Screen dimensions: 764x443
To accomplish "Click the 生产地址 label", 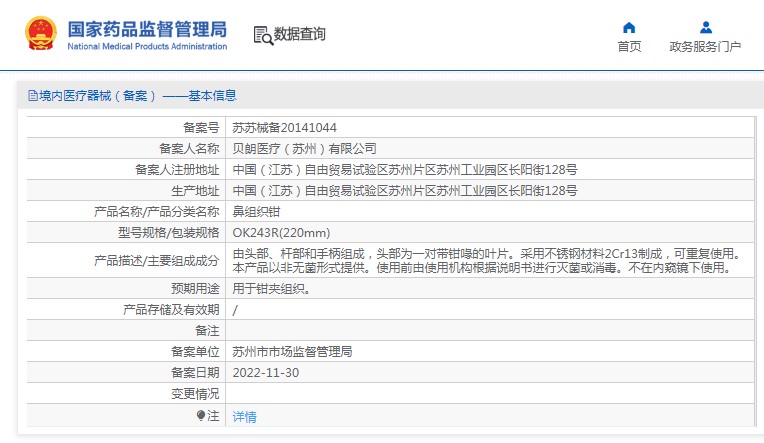I will coord(195,191).
